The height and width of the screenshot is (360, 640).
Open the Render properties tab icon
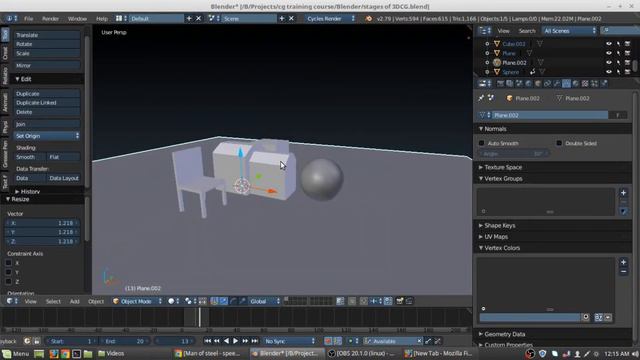[x=500, y=84]
